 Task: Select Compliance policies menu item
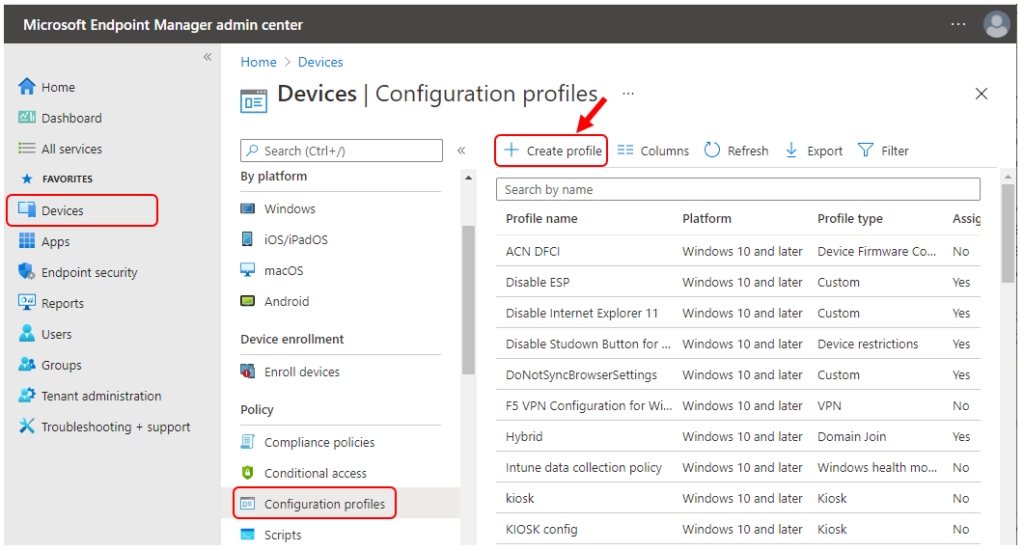pyautogui.click(x=319, y=442)
